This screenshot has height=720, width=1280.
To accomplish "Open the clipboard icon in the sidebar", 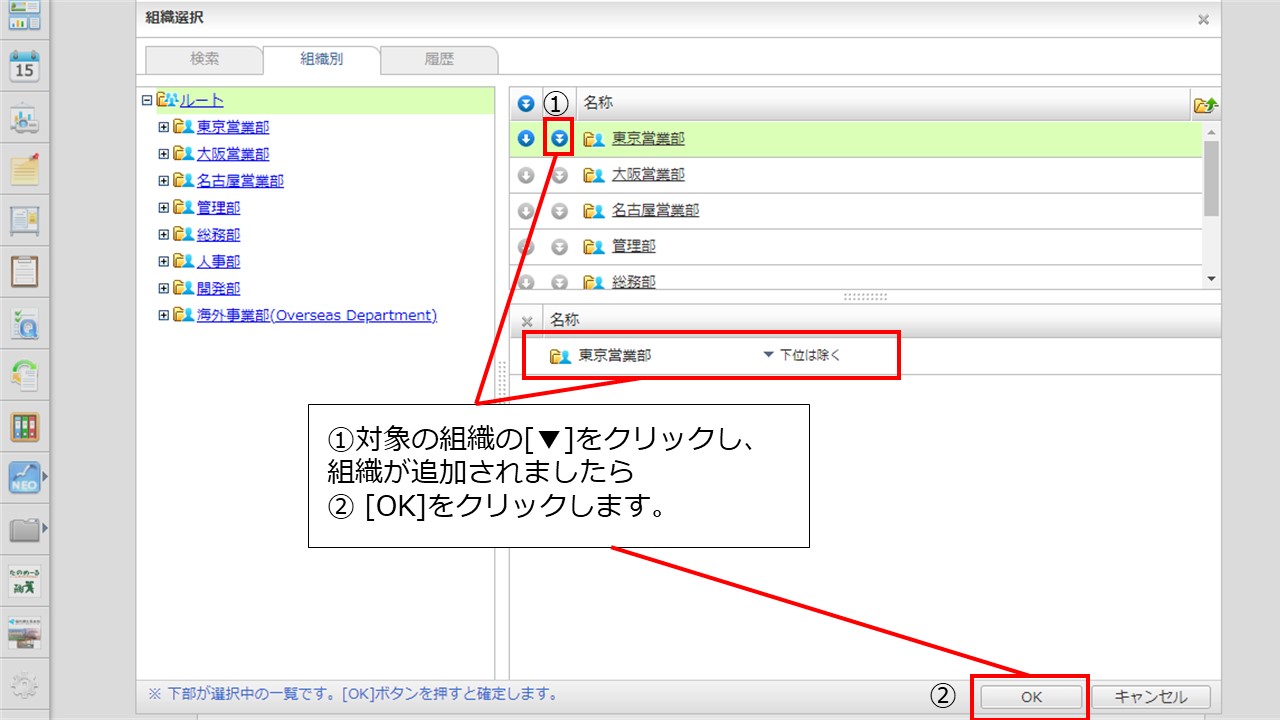I will [24, 272].
